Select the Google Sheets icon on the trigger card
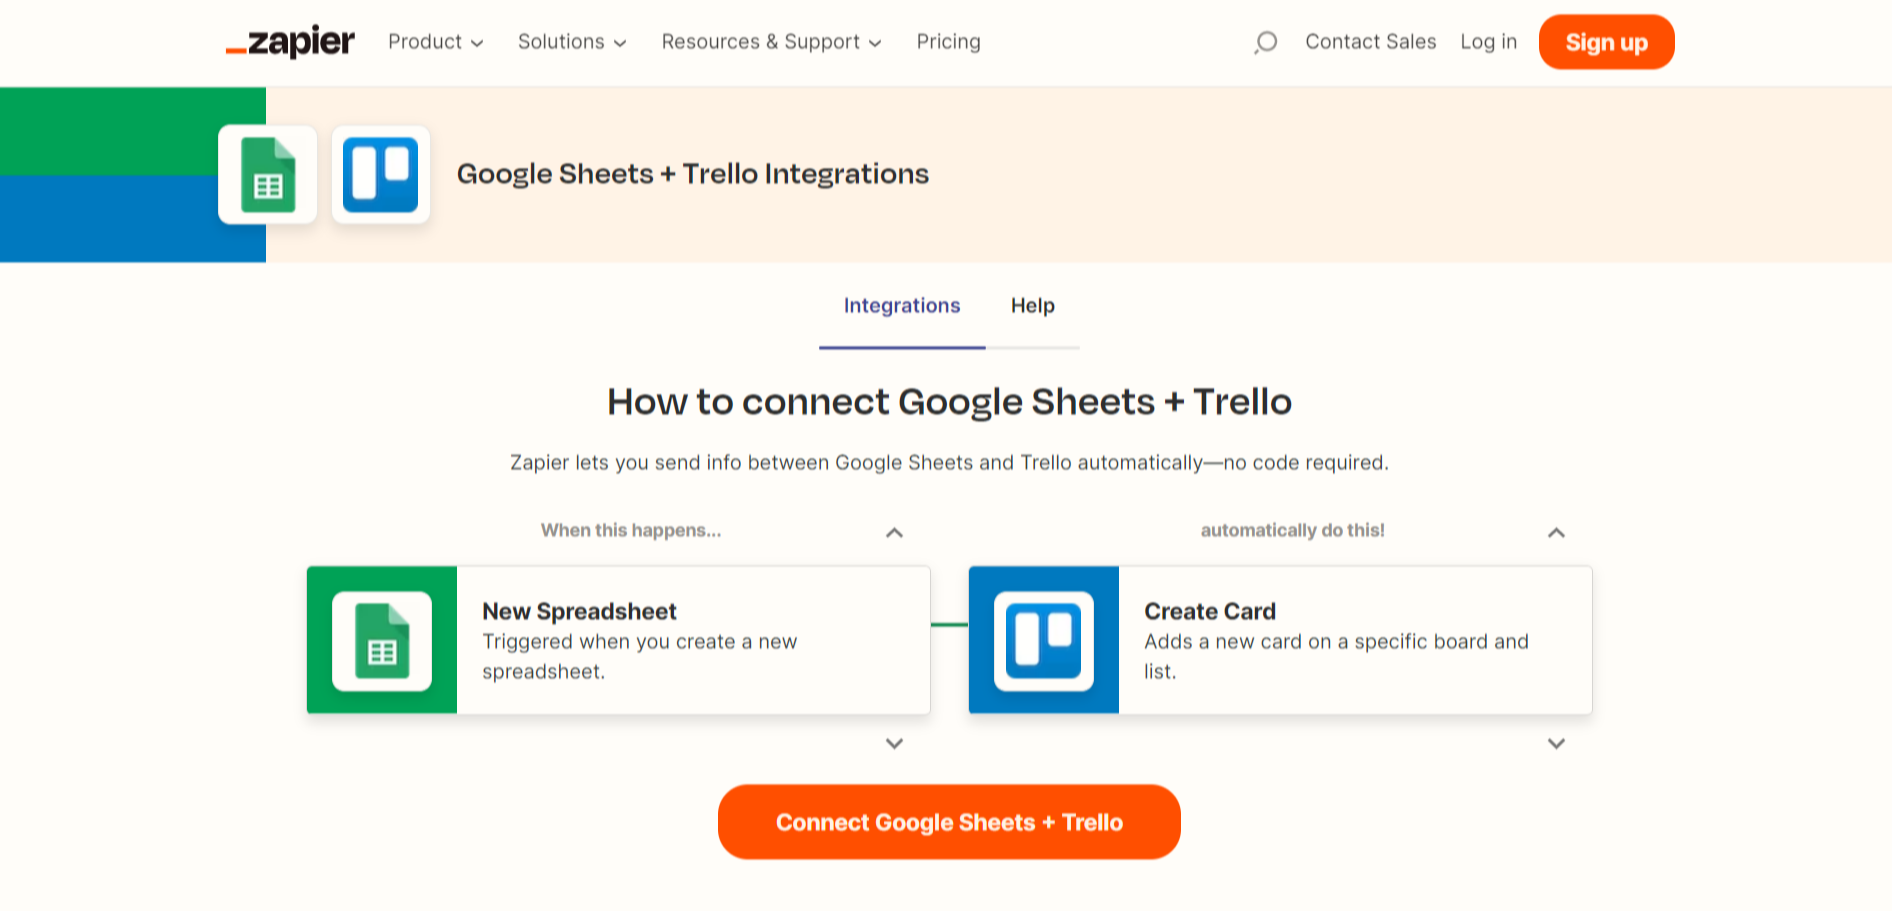1892x911 pixels. coord(382,640)
